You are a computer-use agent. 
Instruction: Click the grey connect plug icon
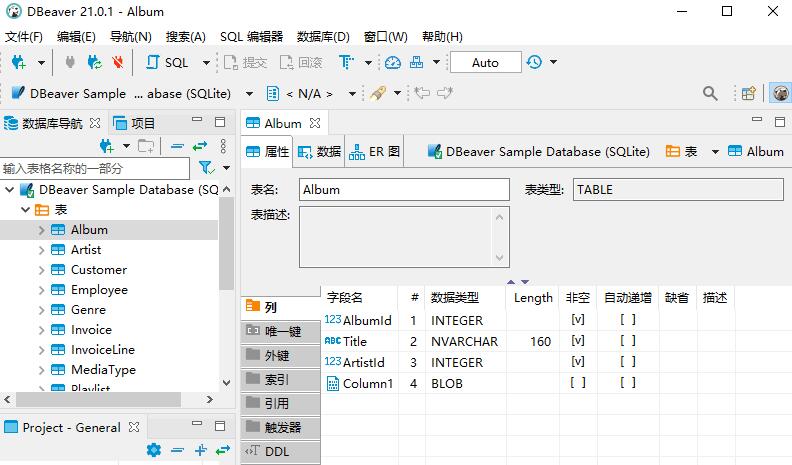pyautogui.click(x=70, y=63)
